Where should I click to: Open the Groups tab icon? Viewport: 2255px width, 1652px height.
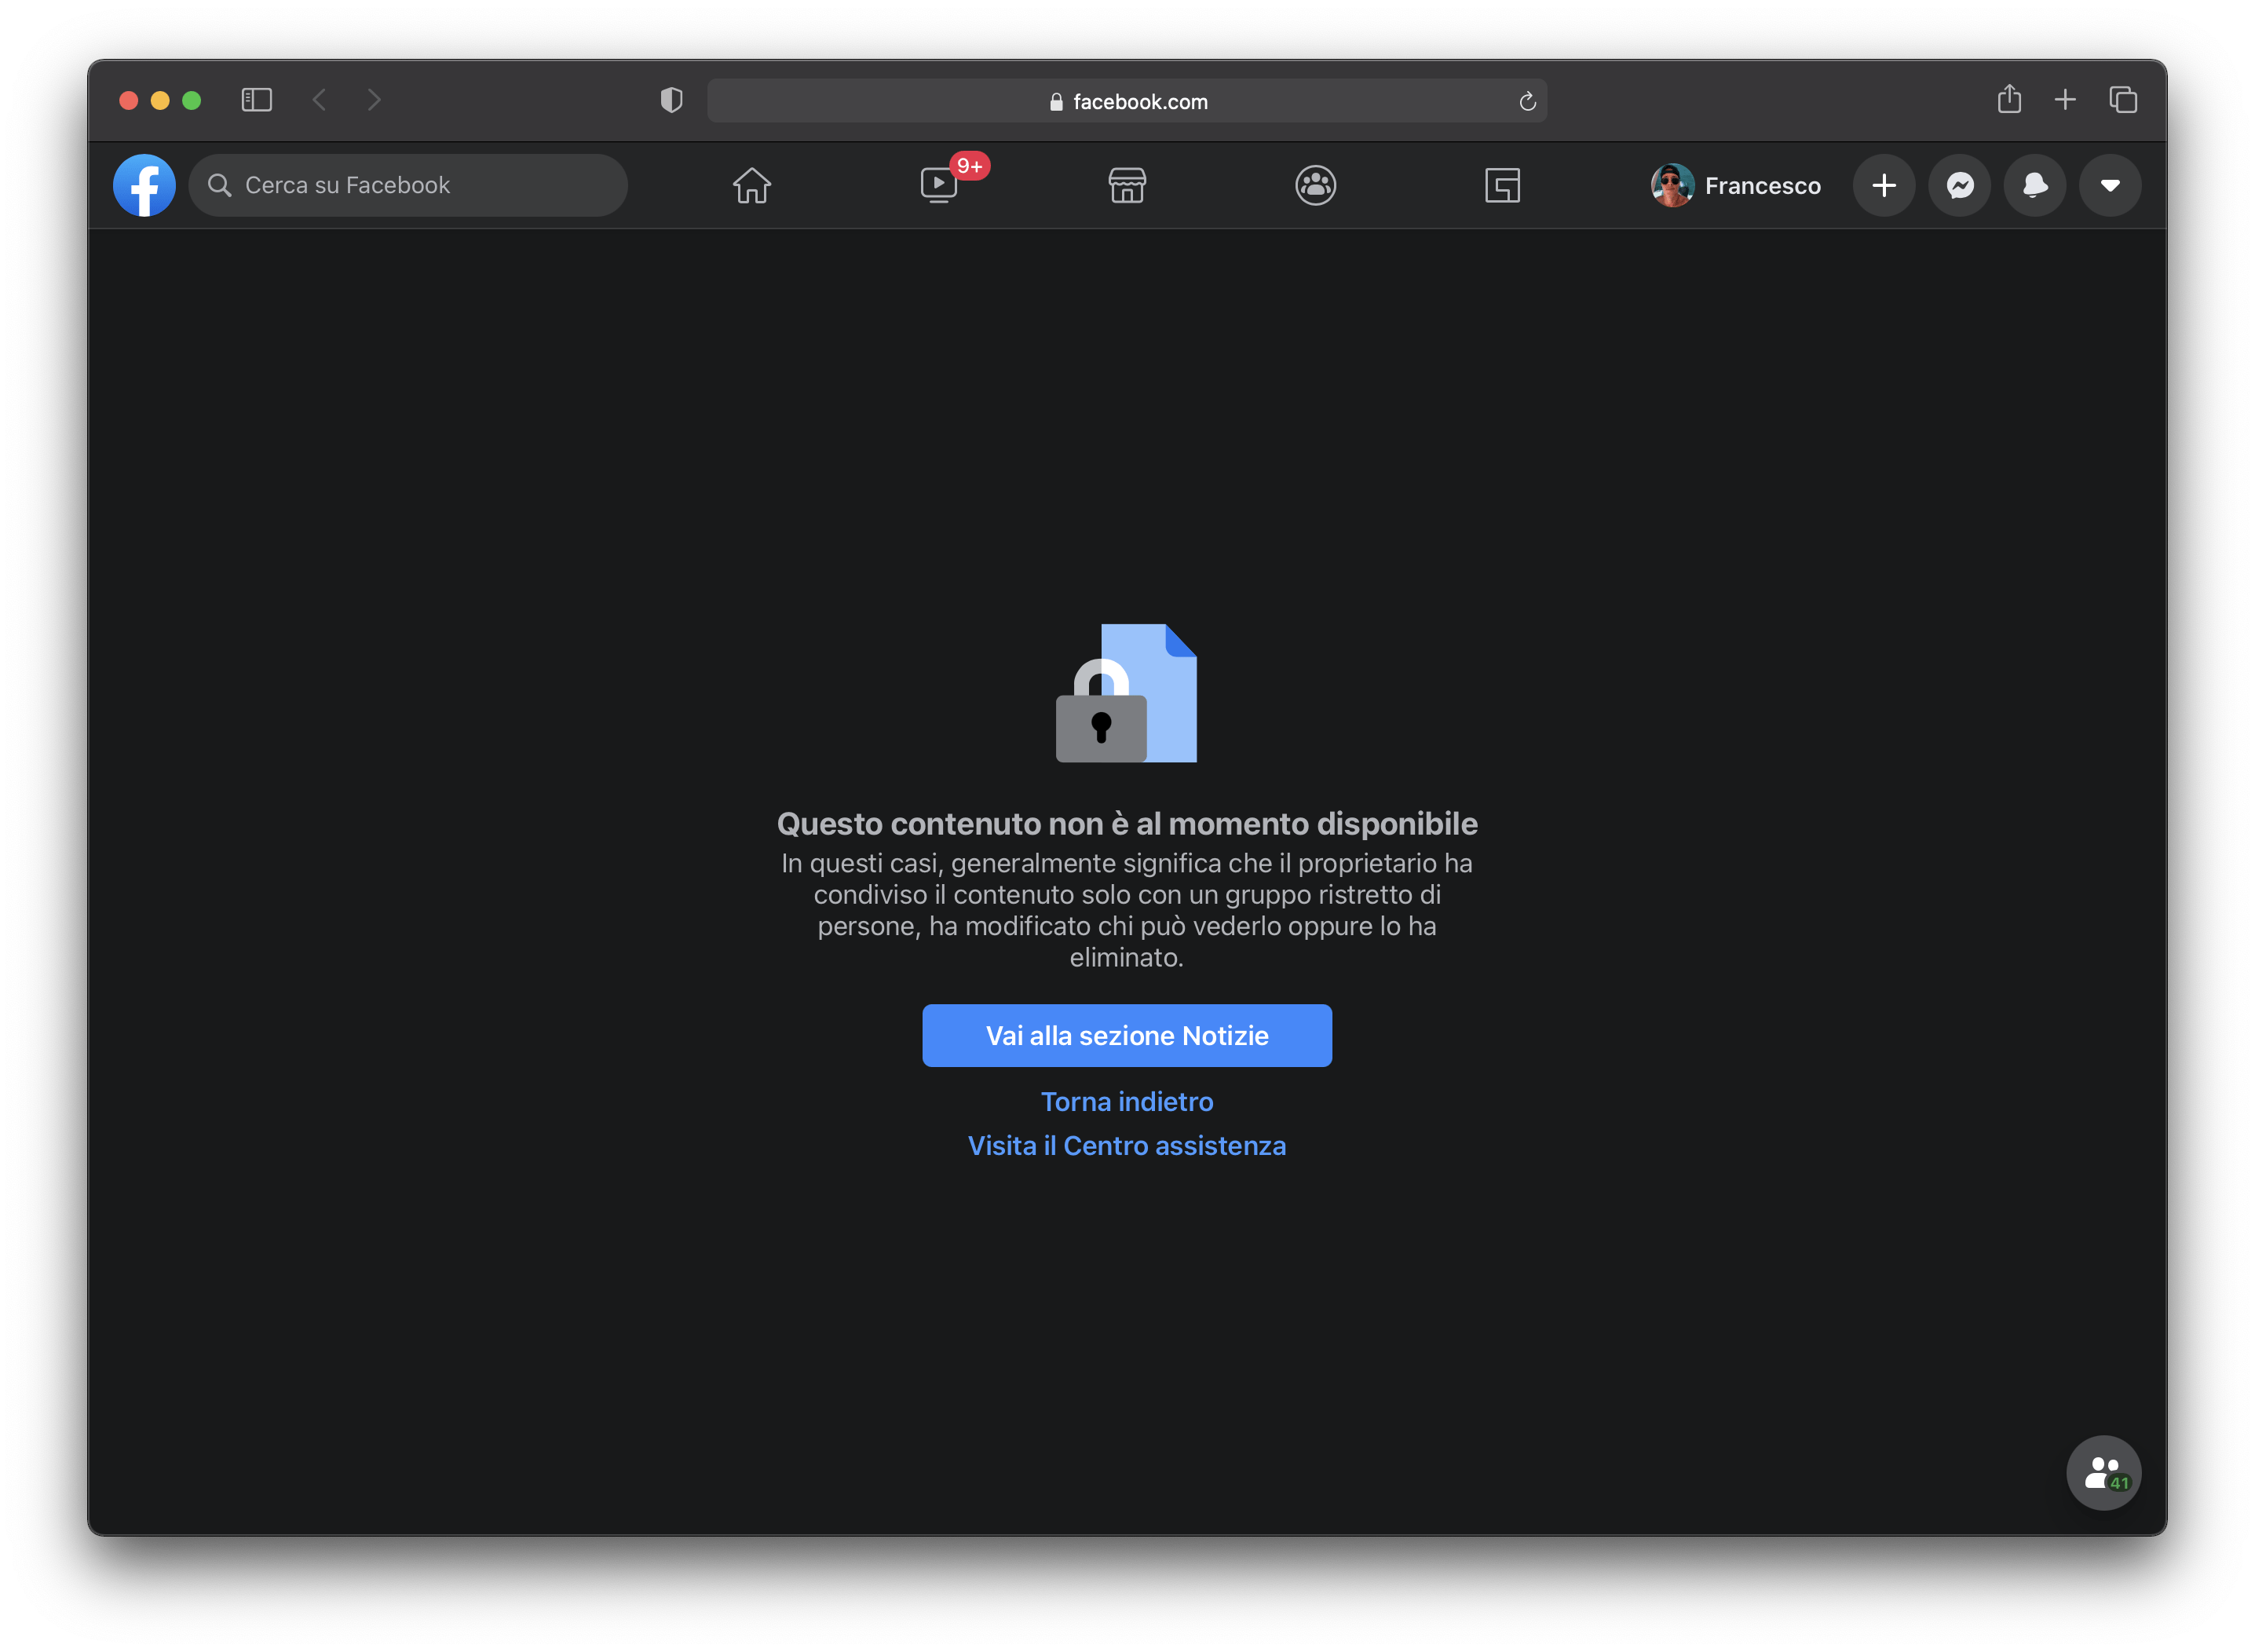tap(1315, 185)
